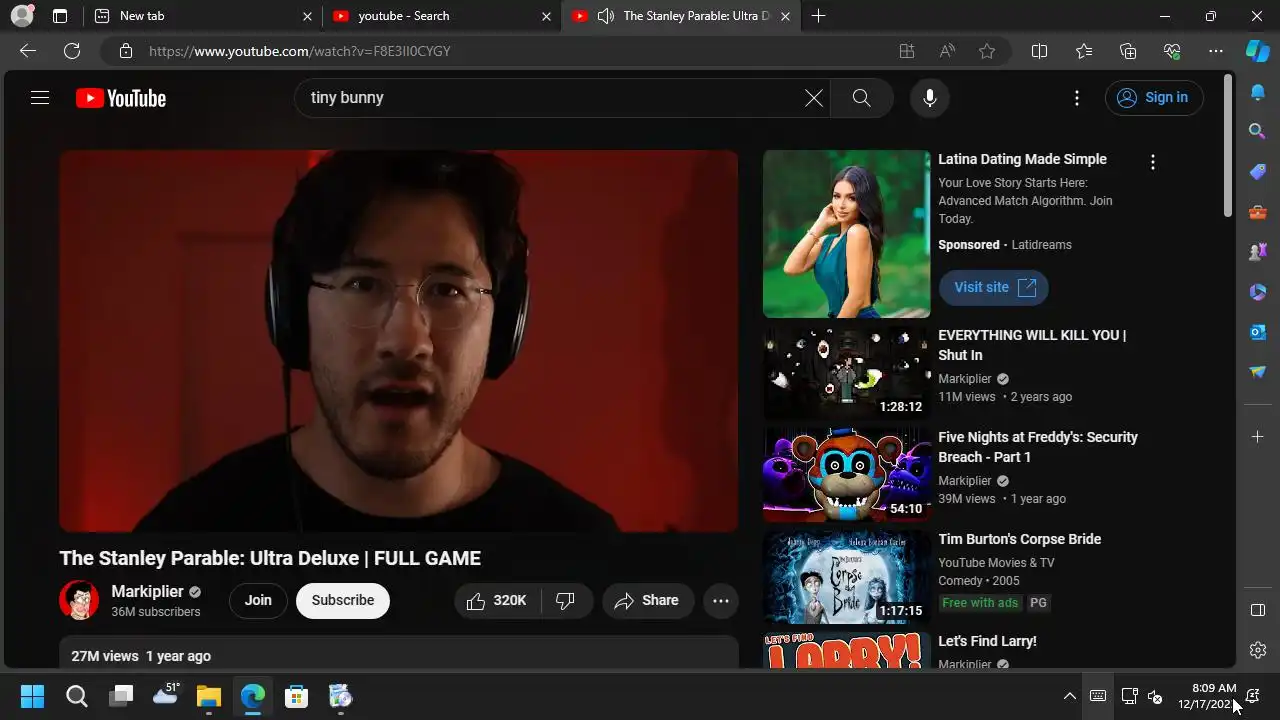Go to YouTube home via logo
The width and height of the screenshot is (1280, 720).
(x=121, y=98)
